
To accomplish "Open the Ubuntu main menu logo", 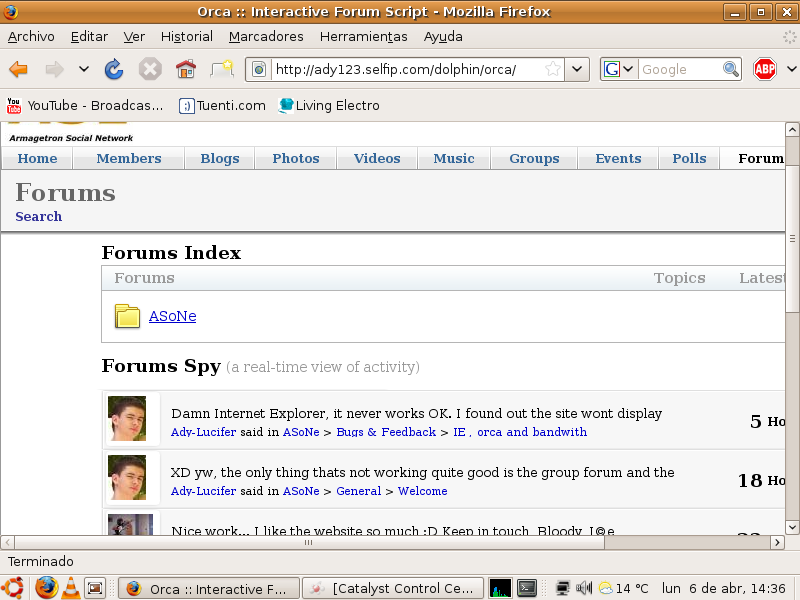I will click(14, 588).
